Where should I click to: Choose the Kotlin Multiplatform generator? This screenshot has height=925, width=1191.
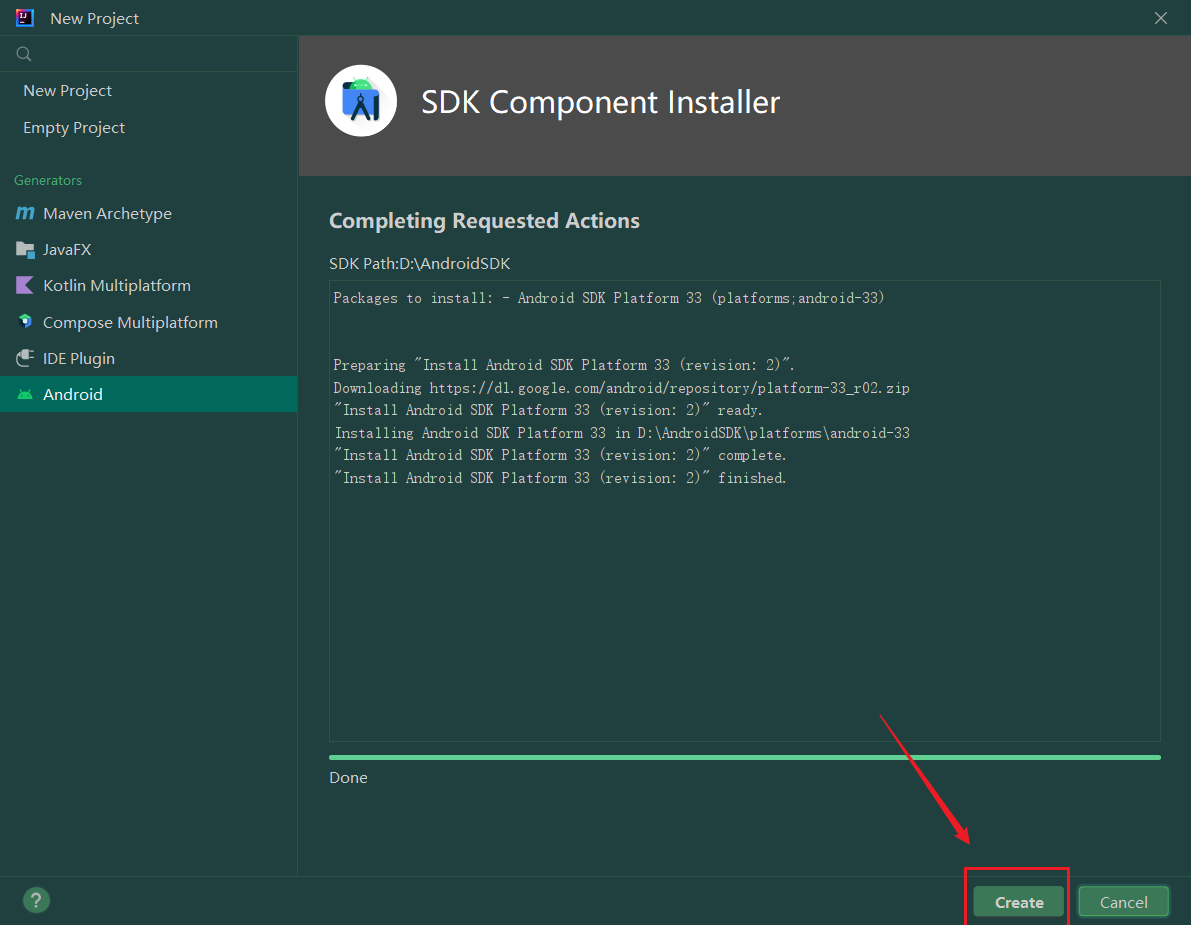click(149, 286)
